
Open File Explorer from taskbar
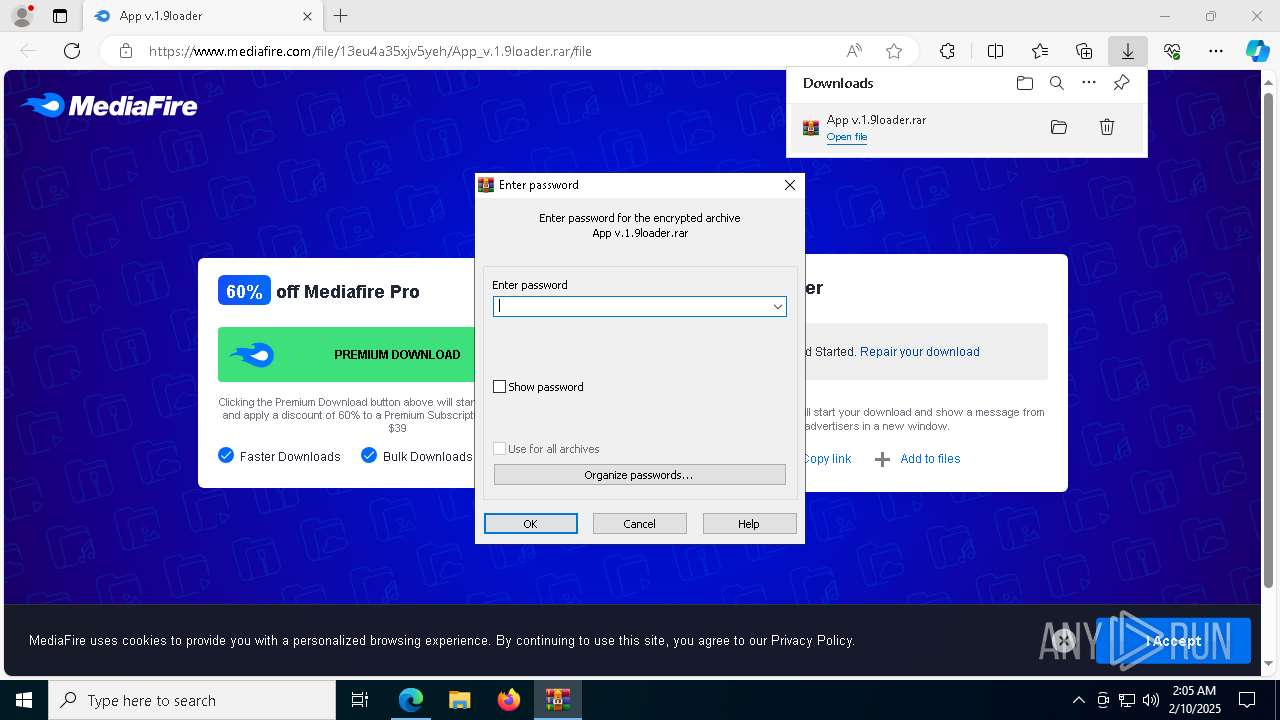459,700
